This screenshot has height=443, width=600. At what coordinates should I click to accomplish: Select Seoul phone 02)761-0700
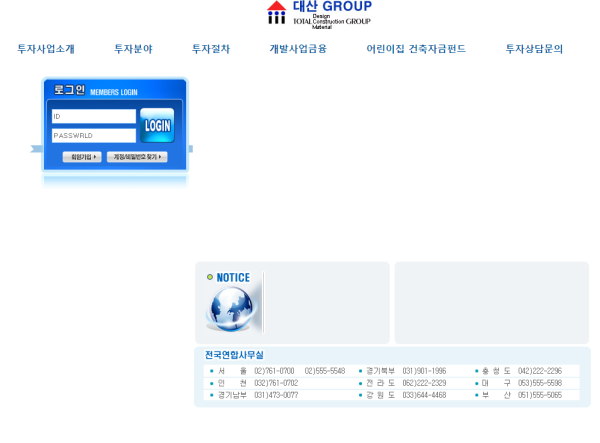click(x=274, y=371)
